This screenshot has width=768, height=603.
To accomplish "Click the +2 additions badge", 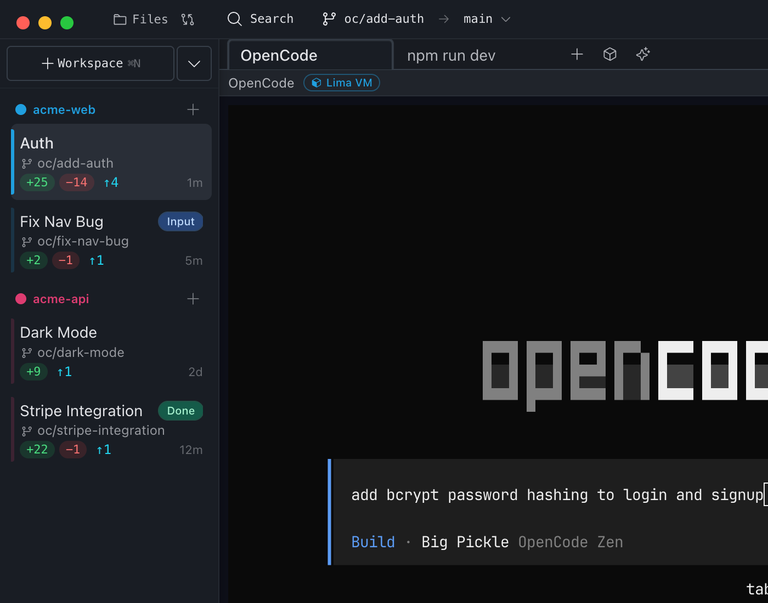I will 34,260.
